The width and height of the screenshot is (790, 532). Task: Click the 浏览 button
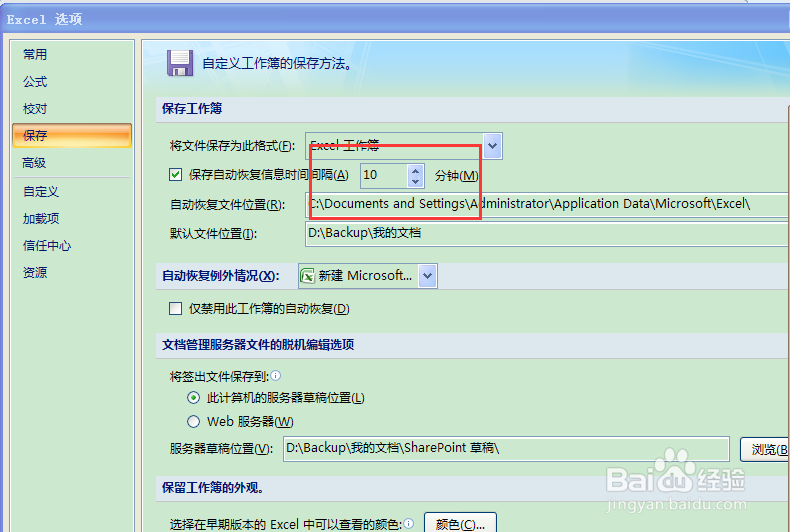764,449
